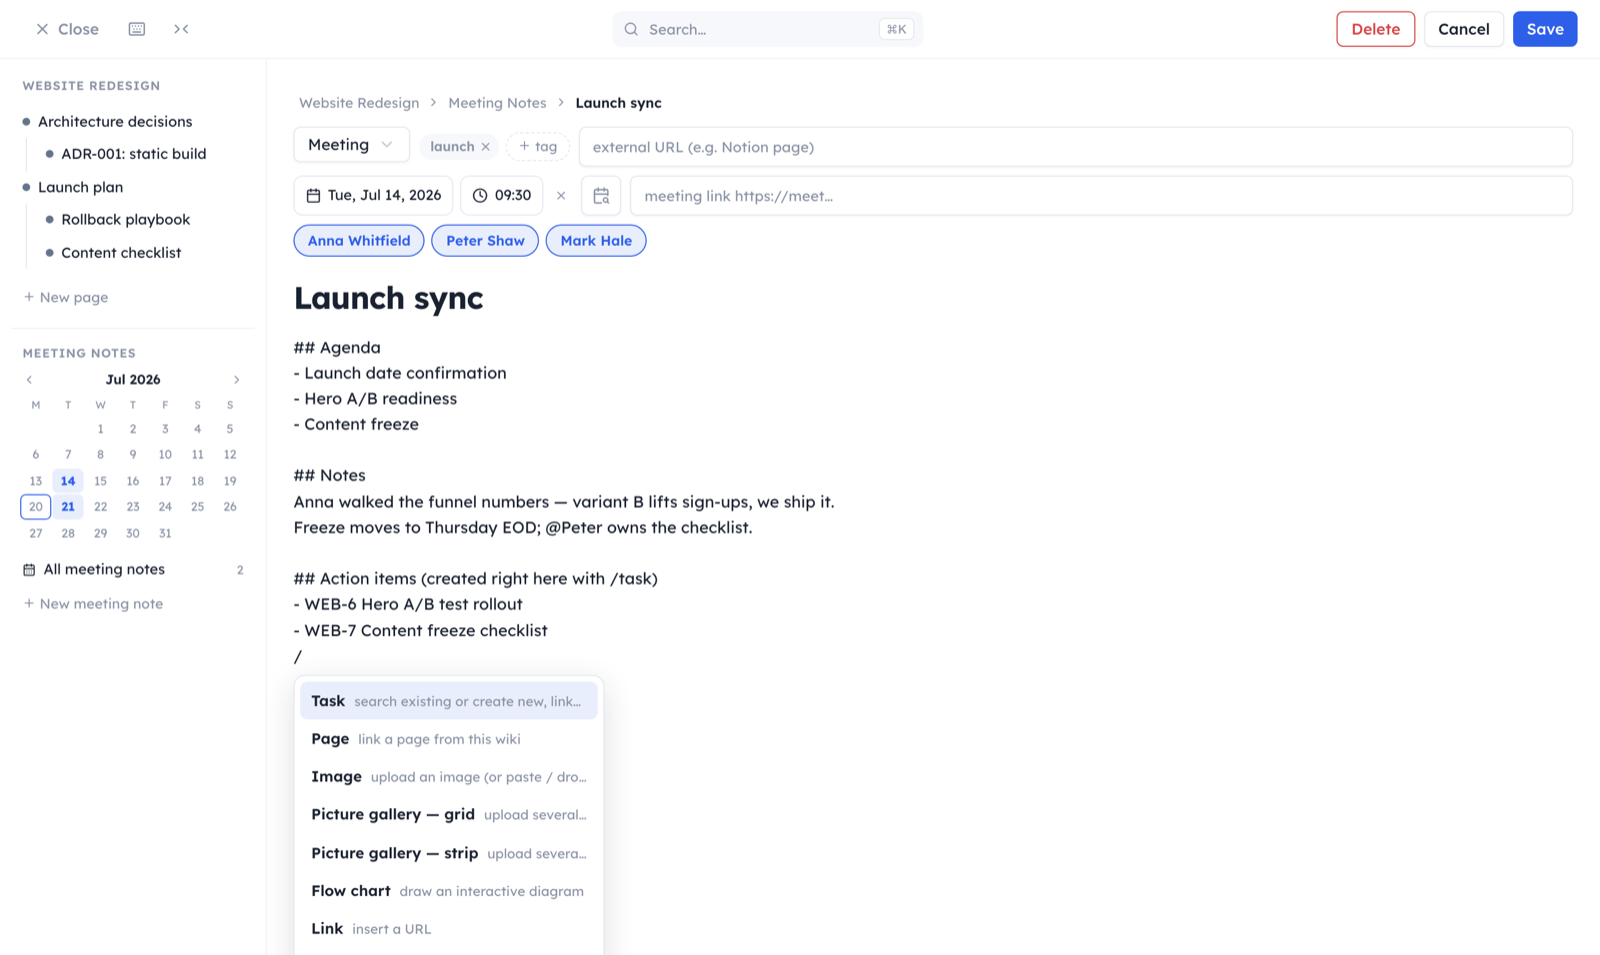Open Content checklist page
Image resolution: width=1600 pixels, height=955 pixels.
pos(121,253)
